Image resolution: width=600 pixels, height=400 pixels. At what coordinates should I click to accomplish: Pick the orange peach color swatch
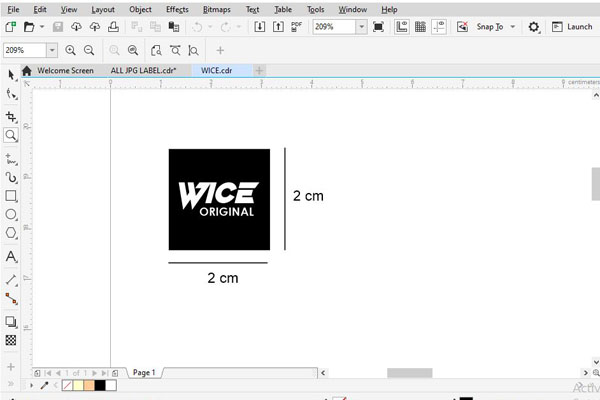[x=89, y=385]
